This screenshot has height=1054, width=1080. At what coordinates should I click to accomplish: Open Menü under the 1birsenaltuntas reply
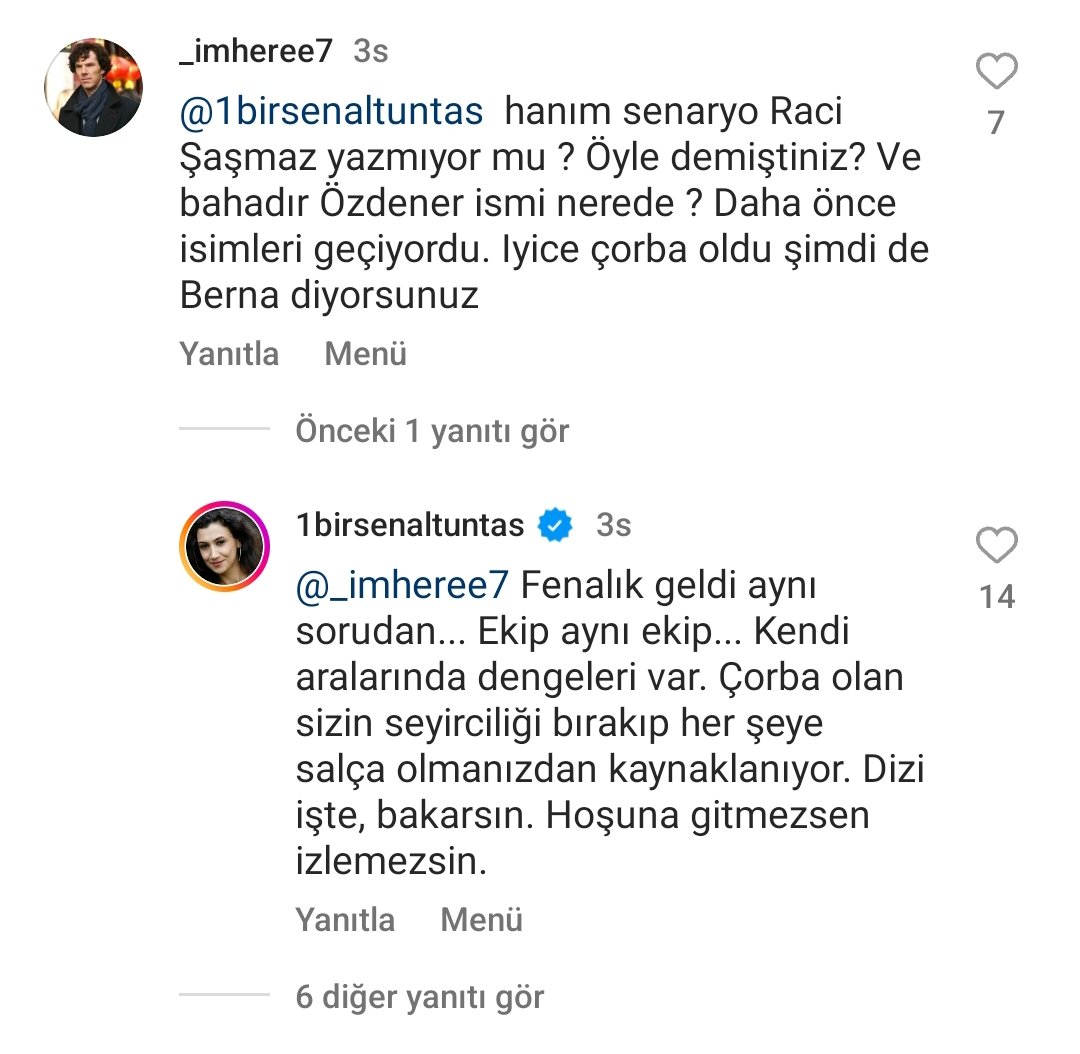click(481, 920)
